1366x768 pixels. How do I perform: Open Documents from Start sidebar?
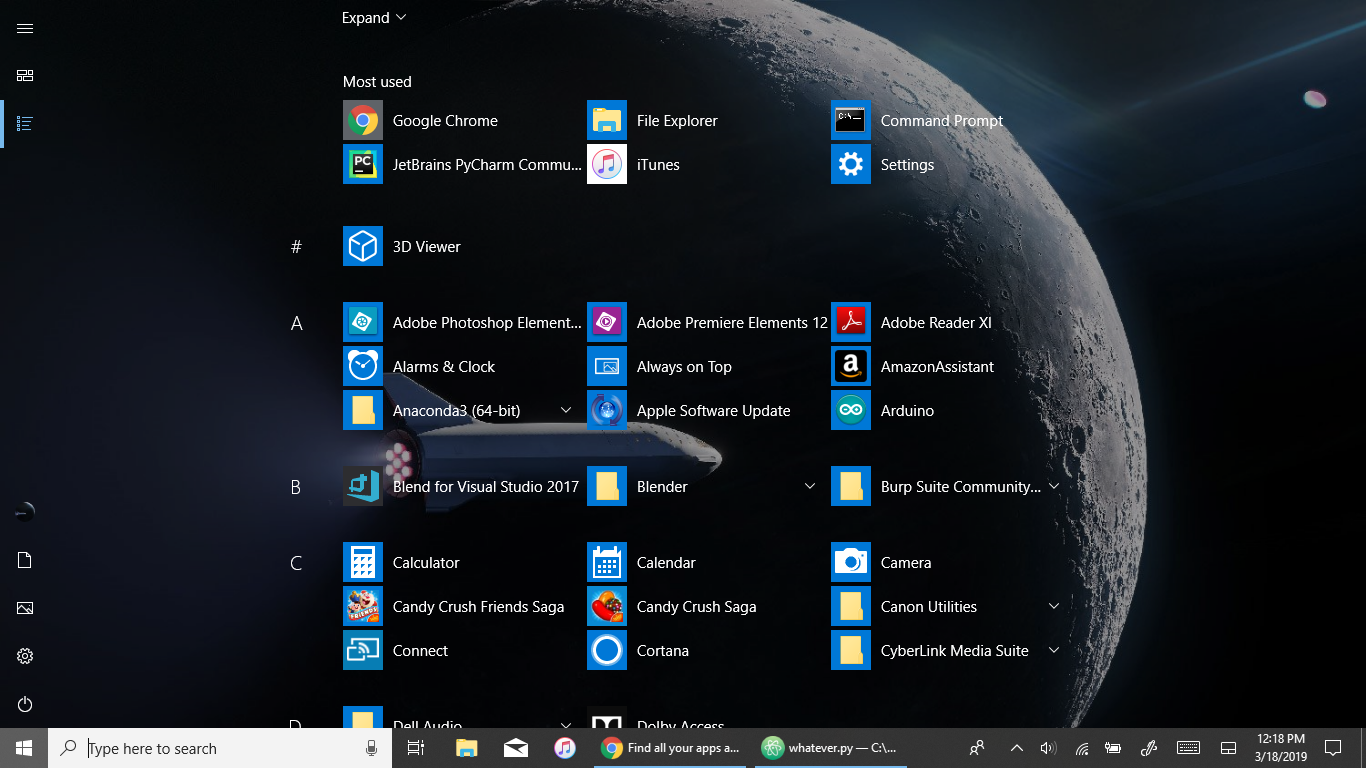coord(25,560)
